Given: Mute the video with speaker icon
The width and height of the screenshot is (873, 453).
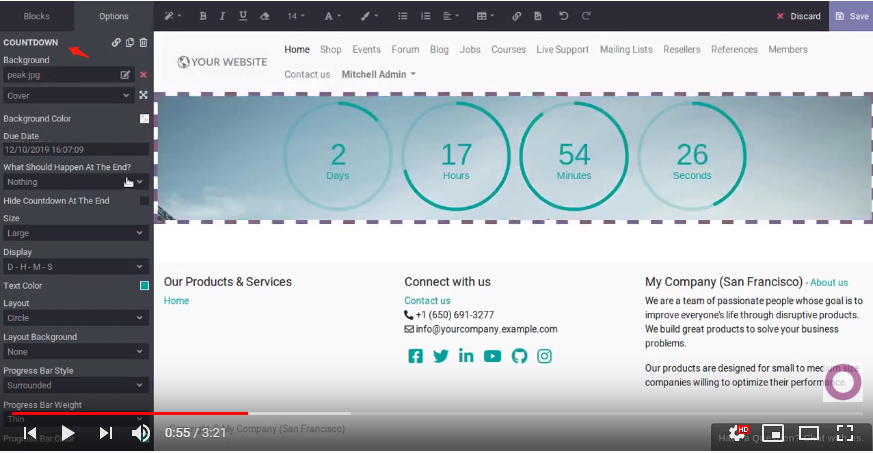Looking at the screenshot, I should 141,433.
